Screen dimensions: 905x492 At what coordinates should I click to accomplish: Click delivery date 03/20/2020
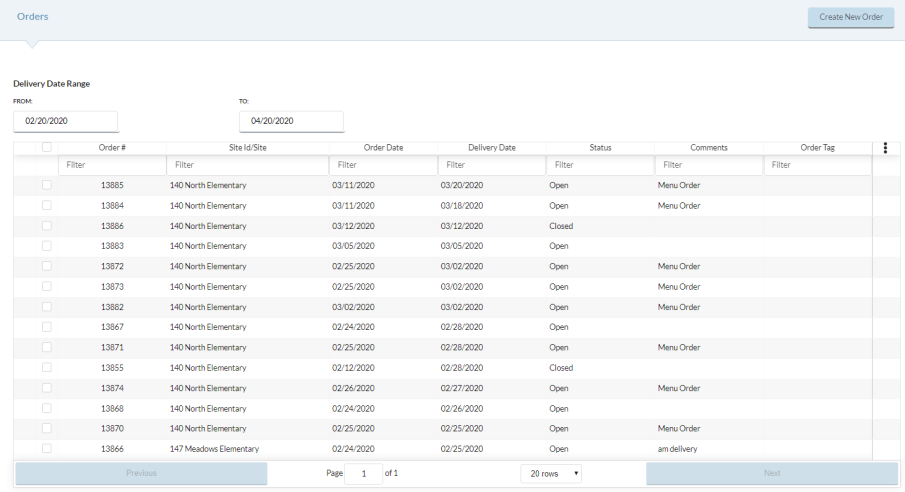coord(462,185)
